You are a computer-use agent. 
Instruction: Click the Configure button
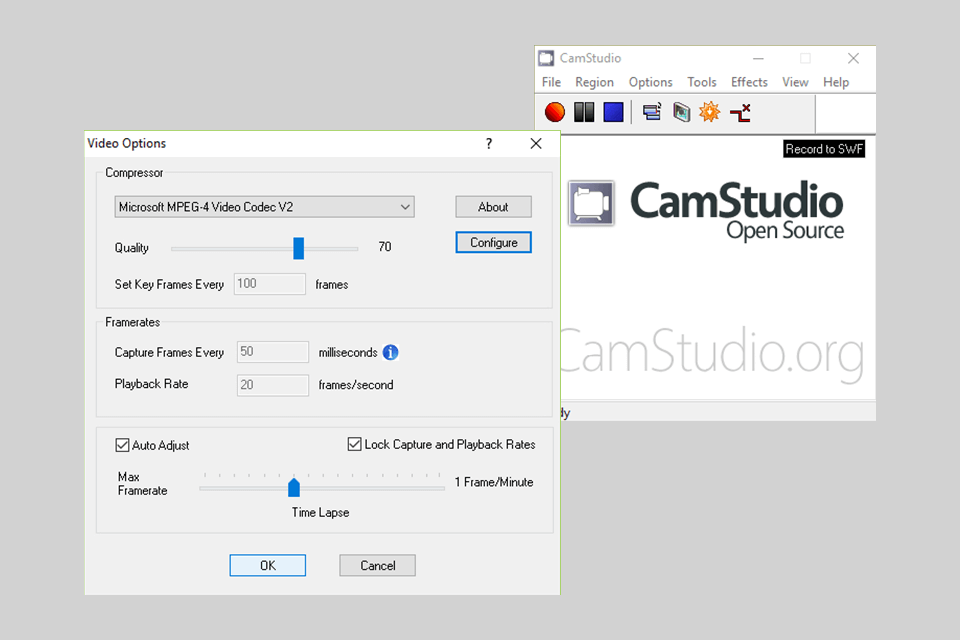pyautogui.click(x=493, y=243)
